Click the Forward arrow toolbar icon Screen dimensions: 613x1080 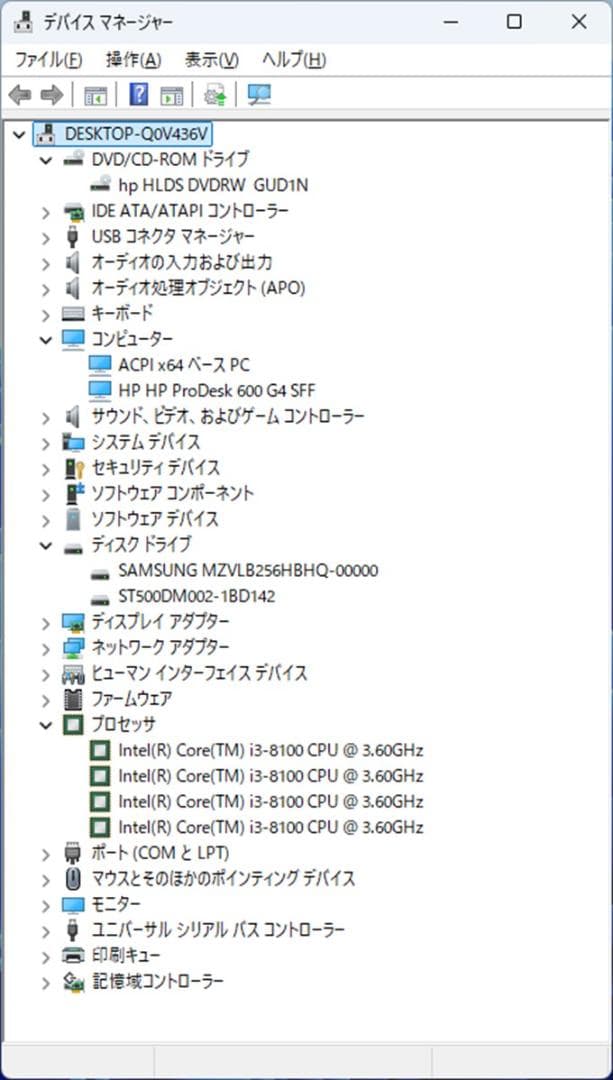52,95
